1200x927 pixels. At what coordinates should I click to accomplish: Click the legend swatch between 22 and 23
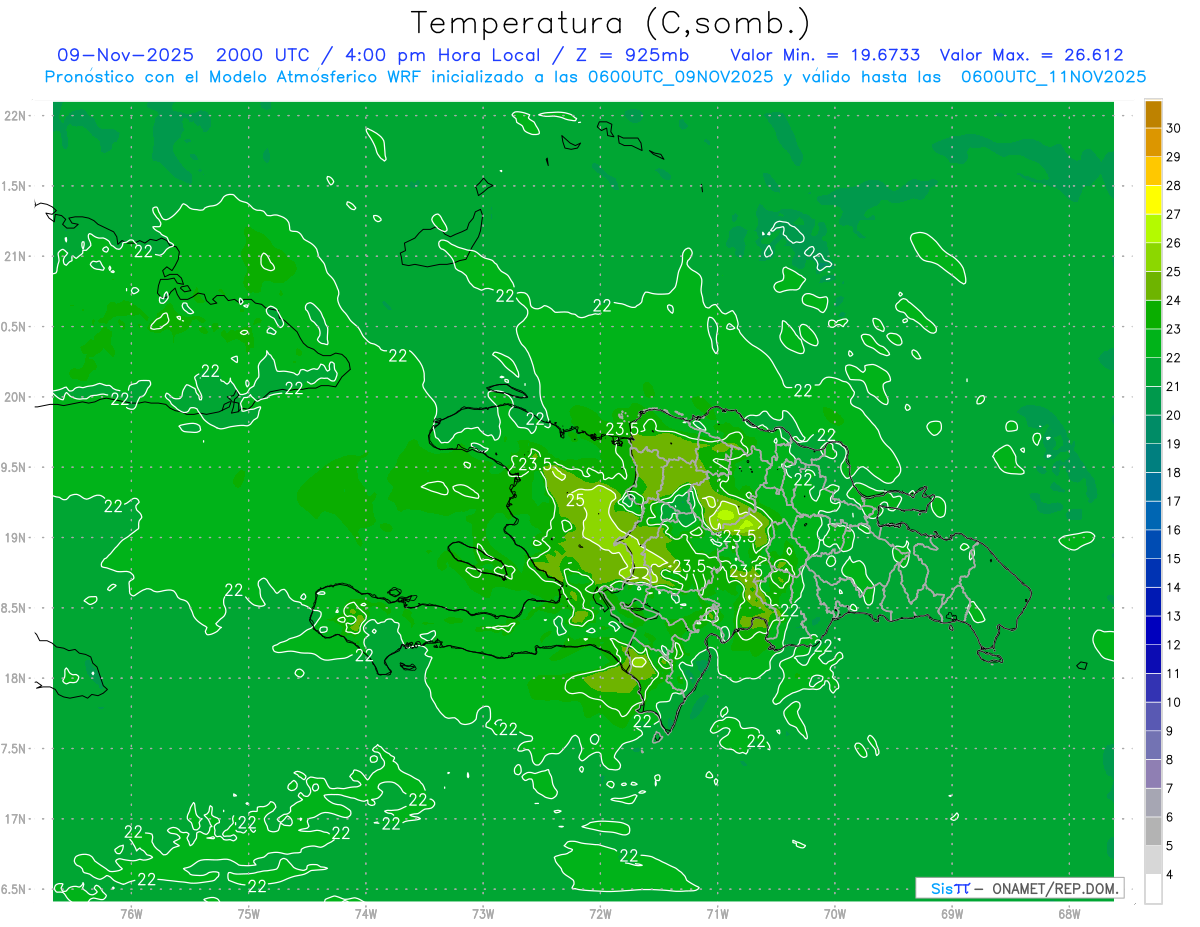point(1153,343)
